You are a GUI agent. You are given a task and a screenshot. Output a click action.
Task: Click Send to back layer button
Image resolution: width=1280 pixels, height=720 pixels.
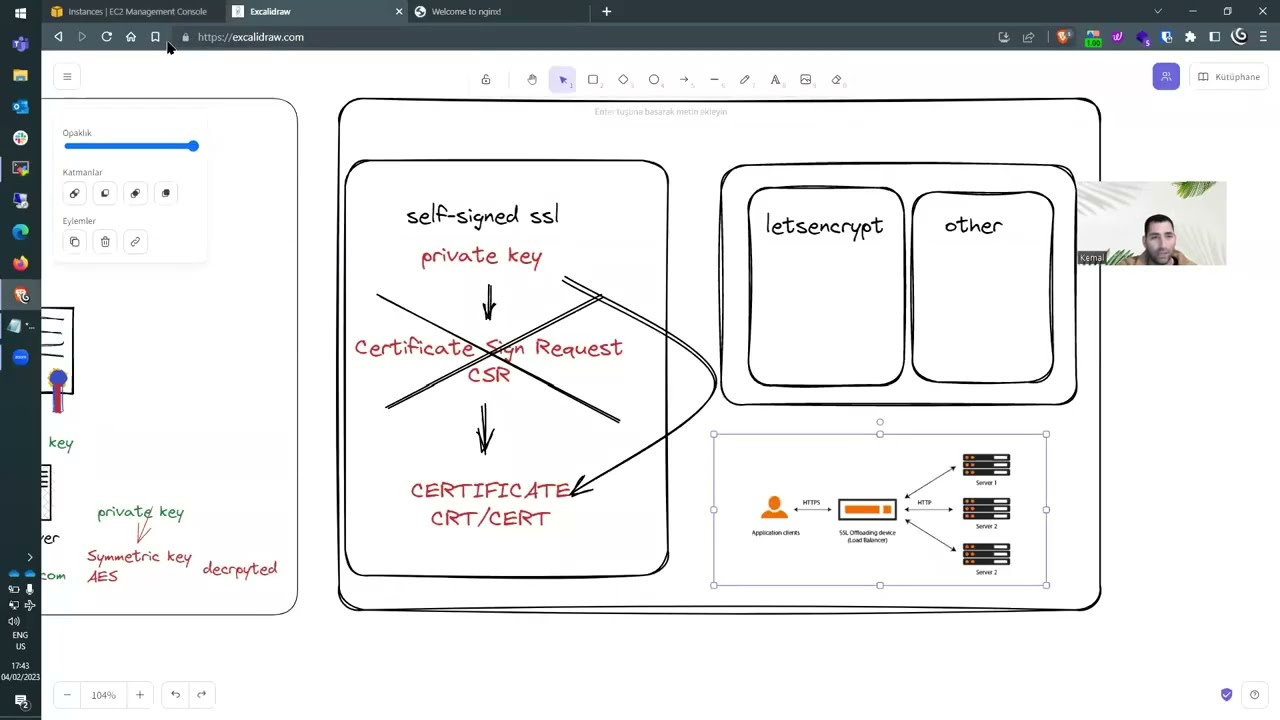(74, 193)
